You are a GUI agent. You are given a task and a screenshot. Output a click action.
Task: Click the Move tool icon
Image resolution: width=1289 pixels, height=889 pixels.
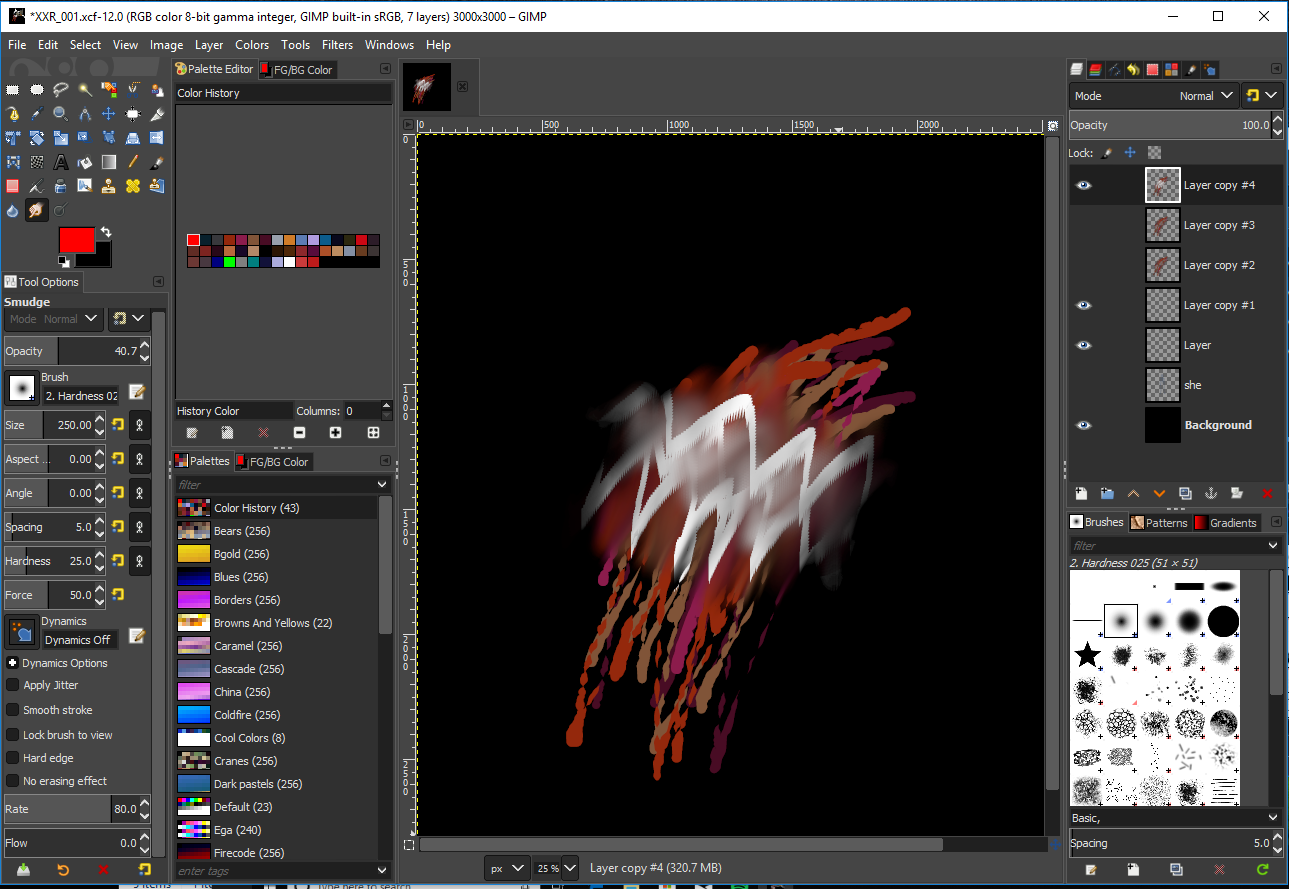[x=109, y=114]
